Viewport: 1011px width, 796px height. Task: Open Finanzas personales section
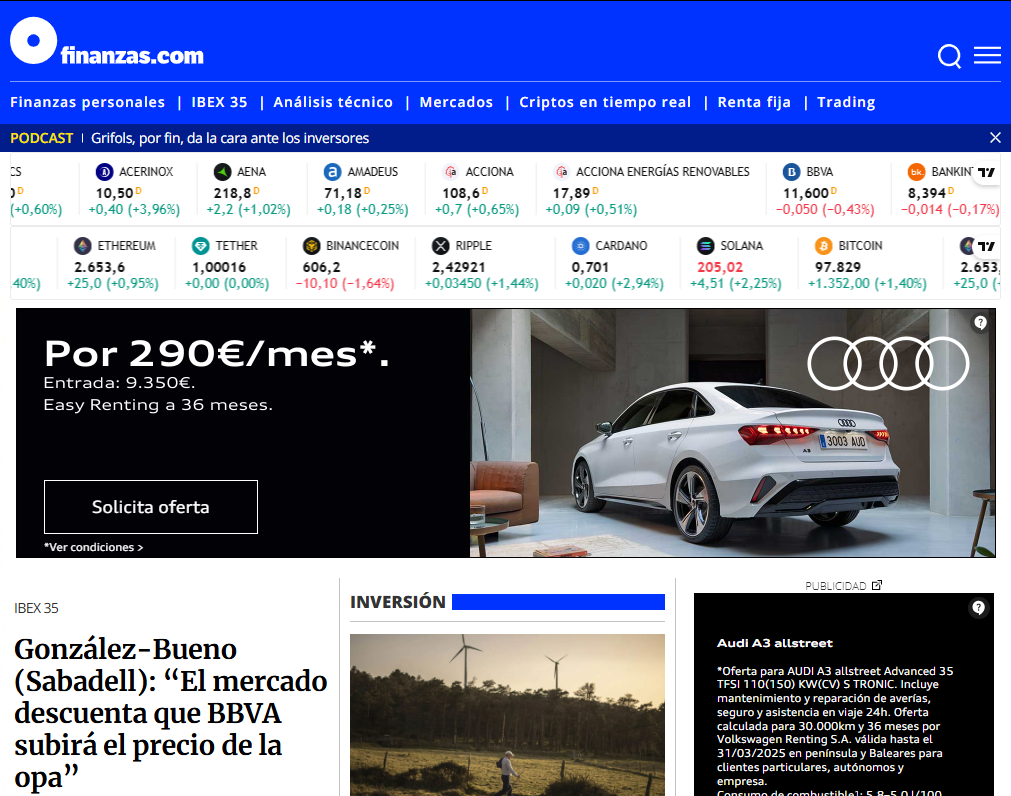click(88, 102)
